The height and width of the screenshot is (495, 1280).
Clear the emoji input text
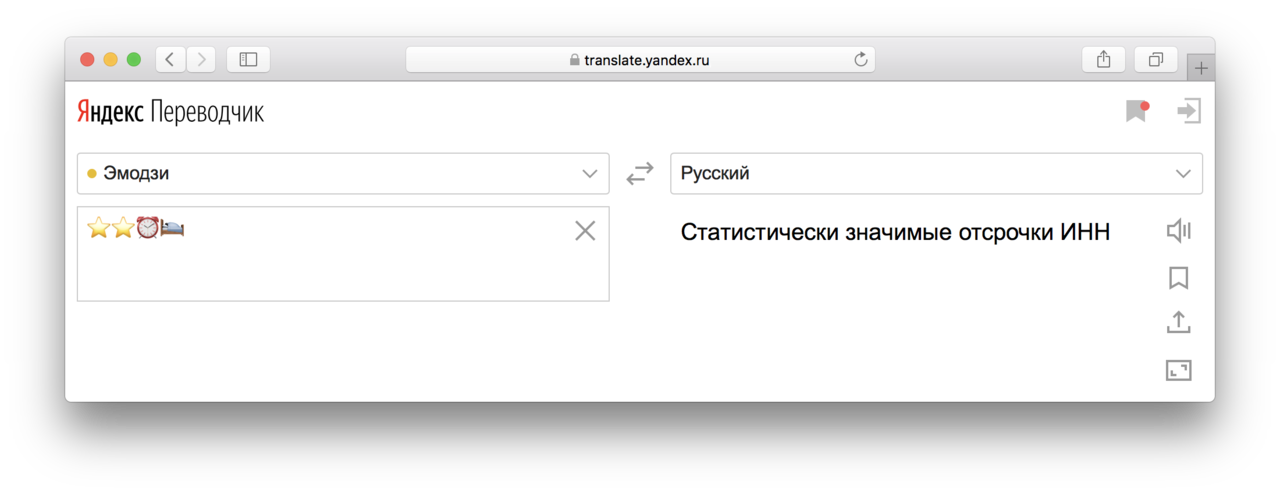(585, 231)
